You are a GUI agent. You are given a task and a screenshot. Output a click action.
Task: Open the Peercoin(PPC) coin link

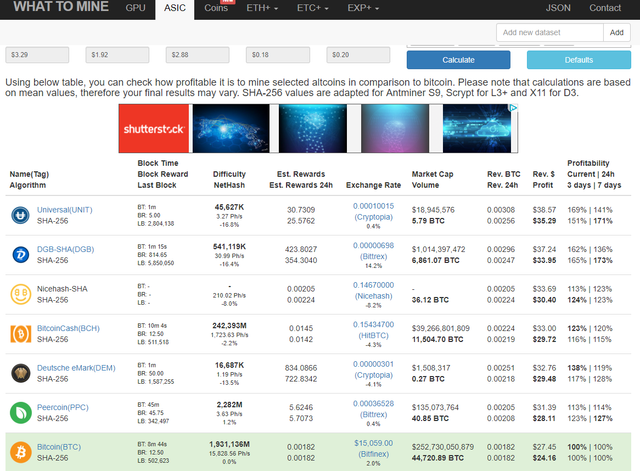[62, 407]
